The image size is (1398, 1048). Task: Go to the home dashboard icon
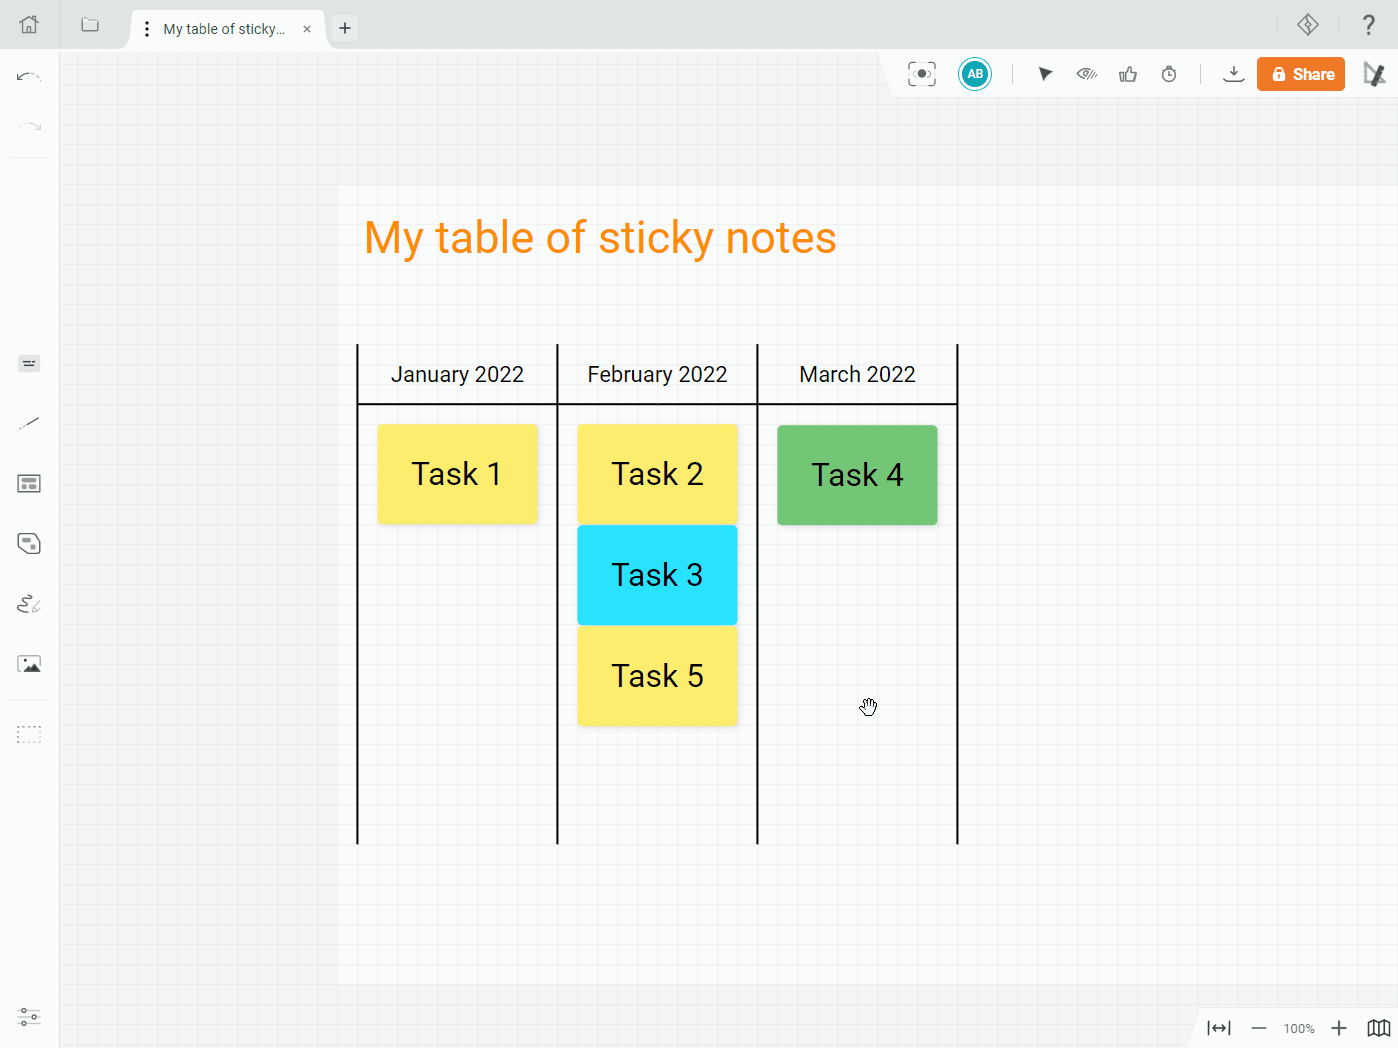tap(29, 25)
